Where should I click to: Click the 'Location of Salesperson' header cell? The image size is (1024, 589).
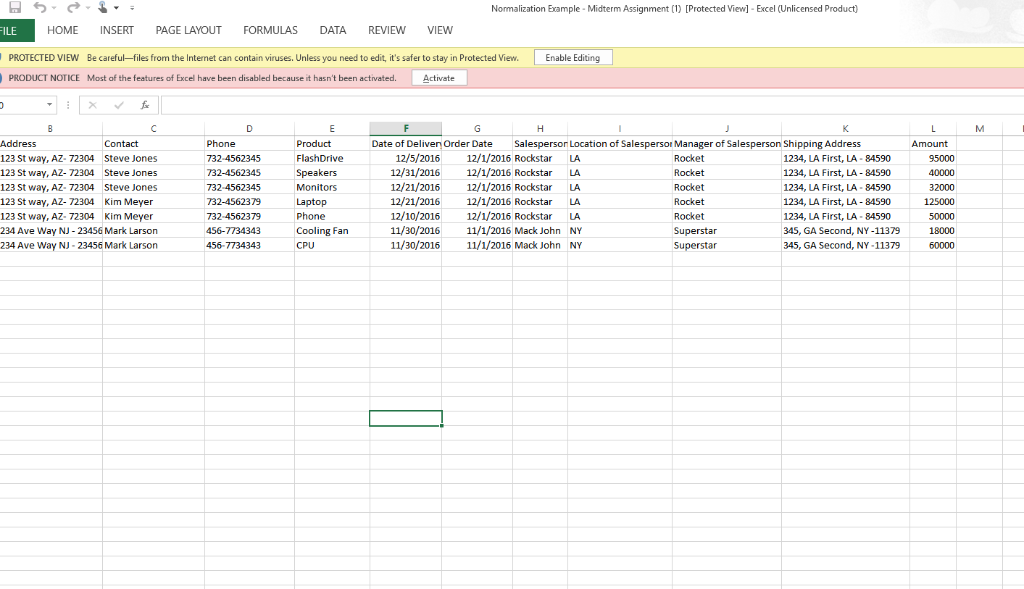(620, 144)
